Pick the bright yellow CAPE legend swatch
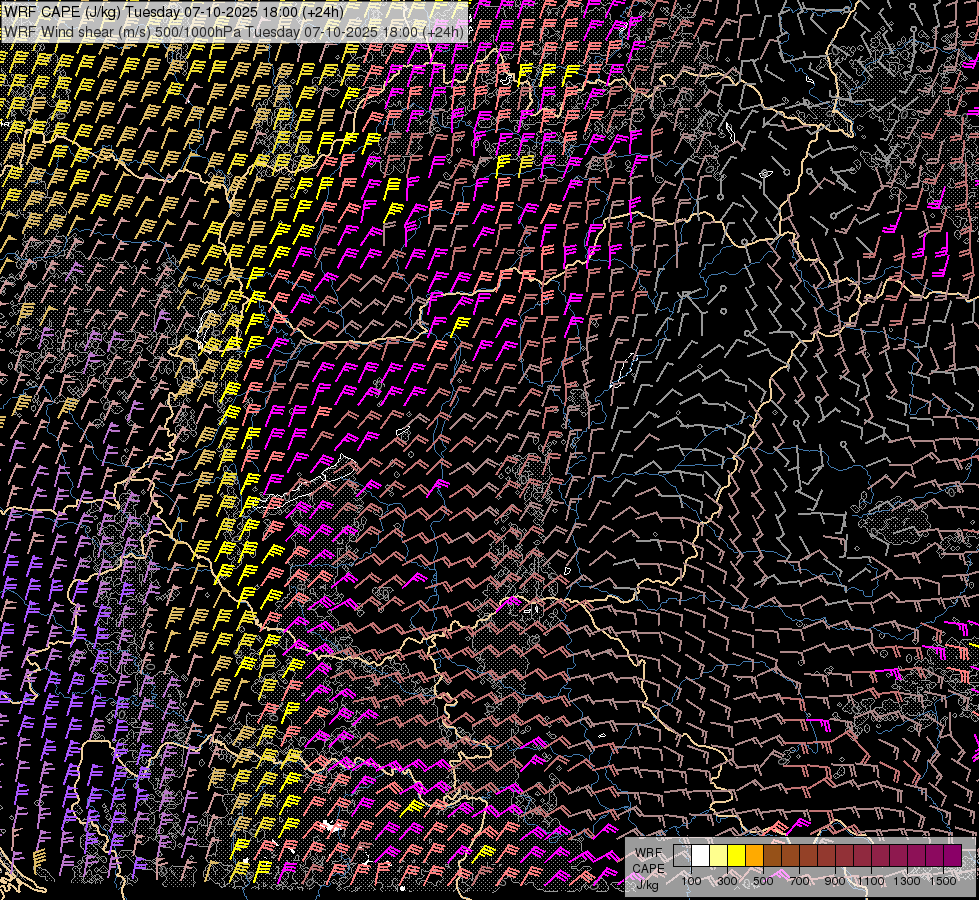Image resolution: width=979 pixels, height=900 pixels. click(737, 856)
